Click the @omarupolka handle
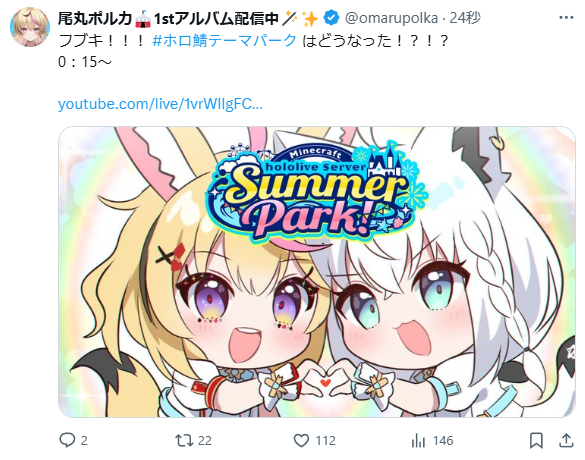585x460 pixels. [391, 18]
